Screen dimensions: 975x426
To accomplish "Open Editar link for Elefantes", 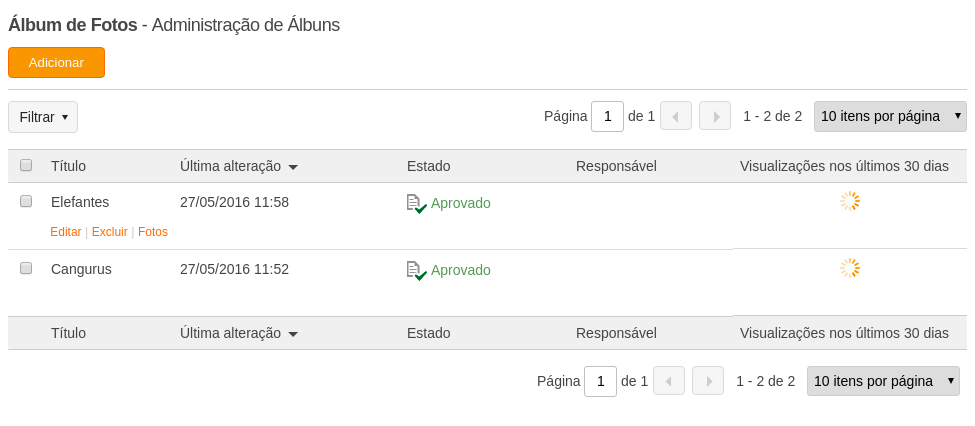I will [66, 232].
